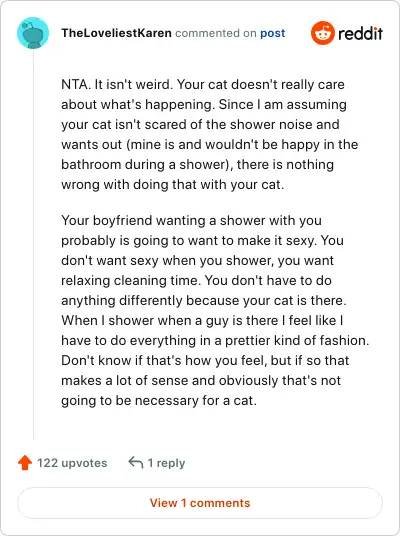Click the final line "going to be necessary for a cat."
The height and width of the screenshot is (536, 400).
pyautogui.click(x=159, y=401)
